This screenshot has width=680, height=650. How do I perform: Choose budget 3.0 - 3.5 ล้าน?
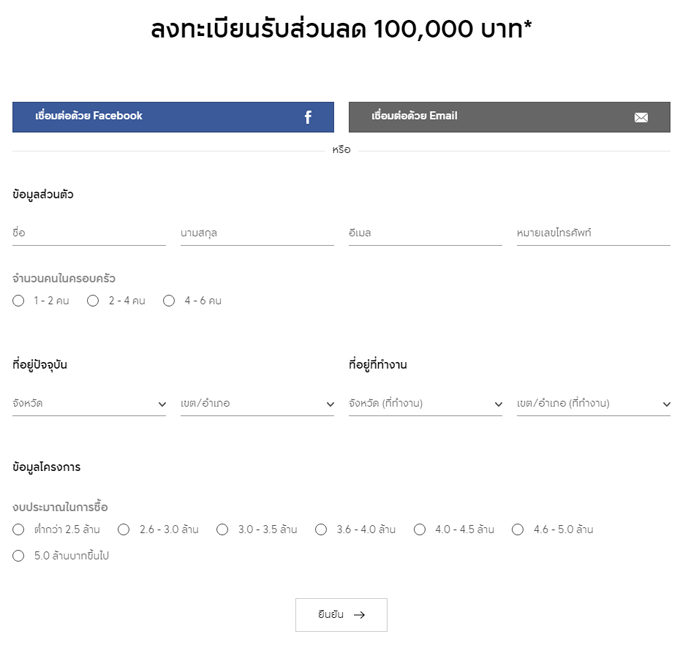click(222, 529)
